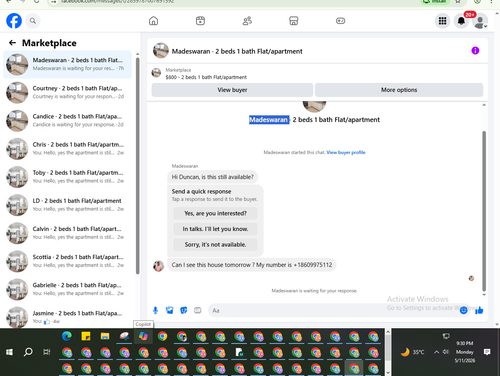Click the conversation list scrollbar
The image size is (500, 376).
pyautogui.click(x=137, y=166)
